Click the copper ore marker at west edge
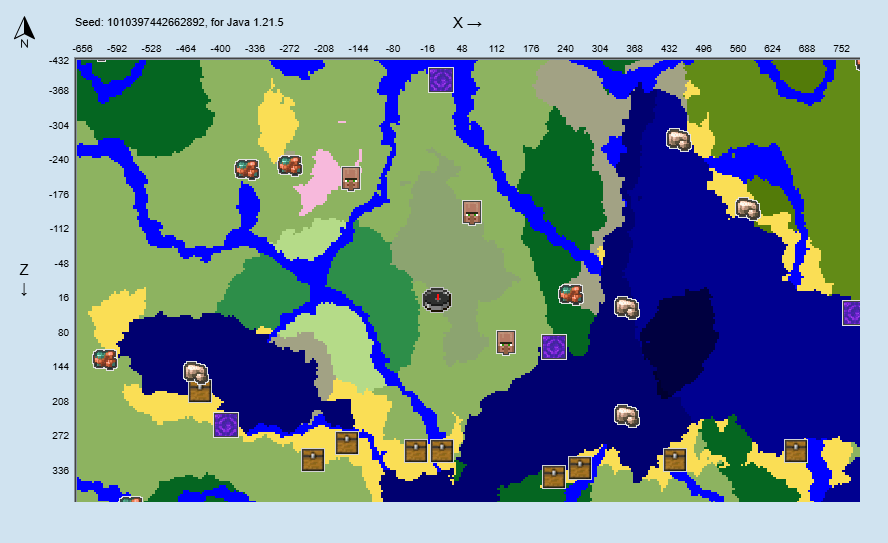 [105, 359]
